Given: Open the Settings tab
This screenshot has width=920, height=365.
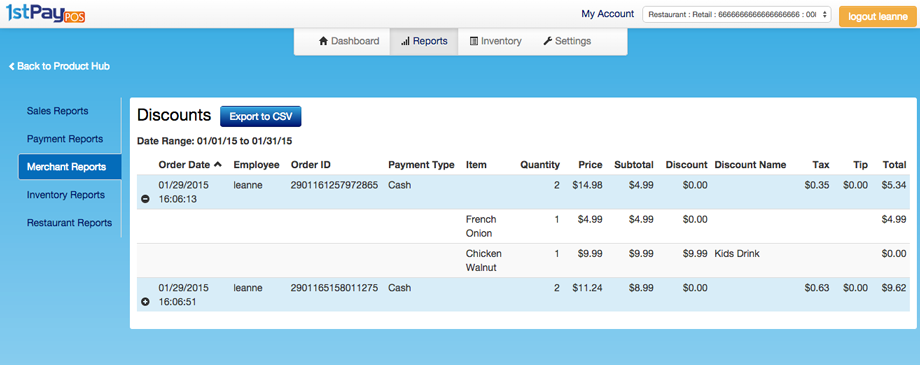Looking at the screenshot, I should 567,41.
